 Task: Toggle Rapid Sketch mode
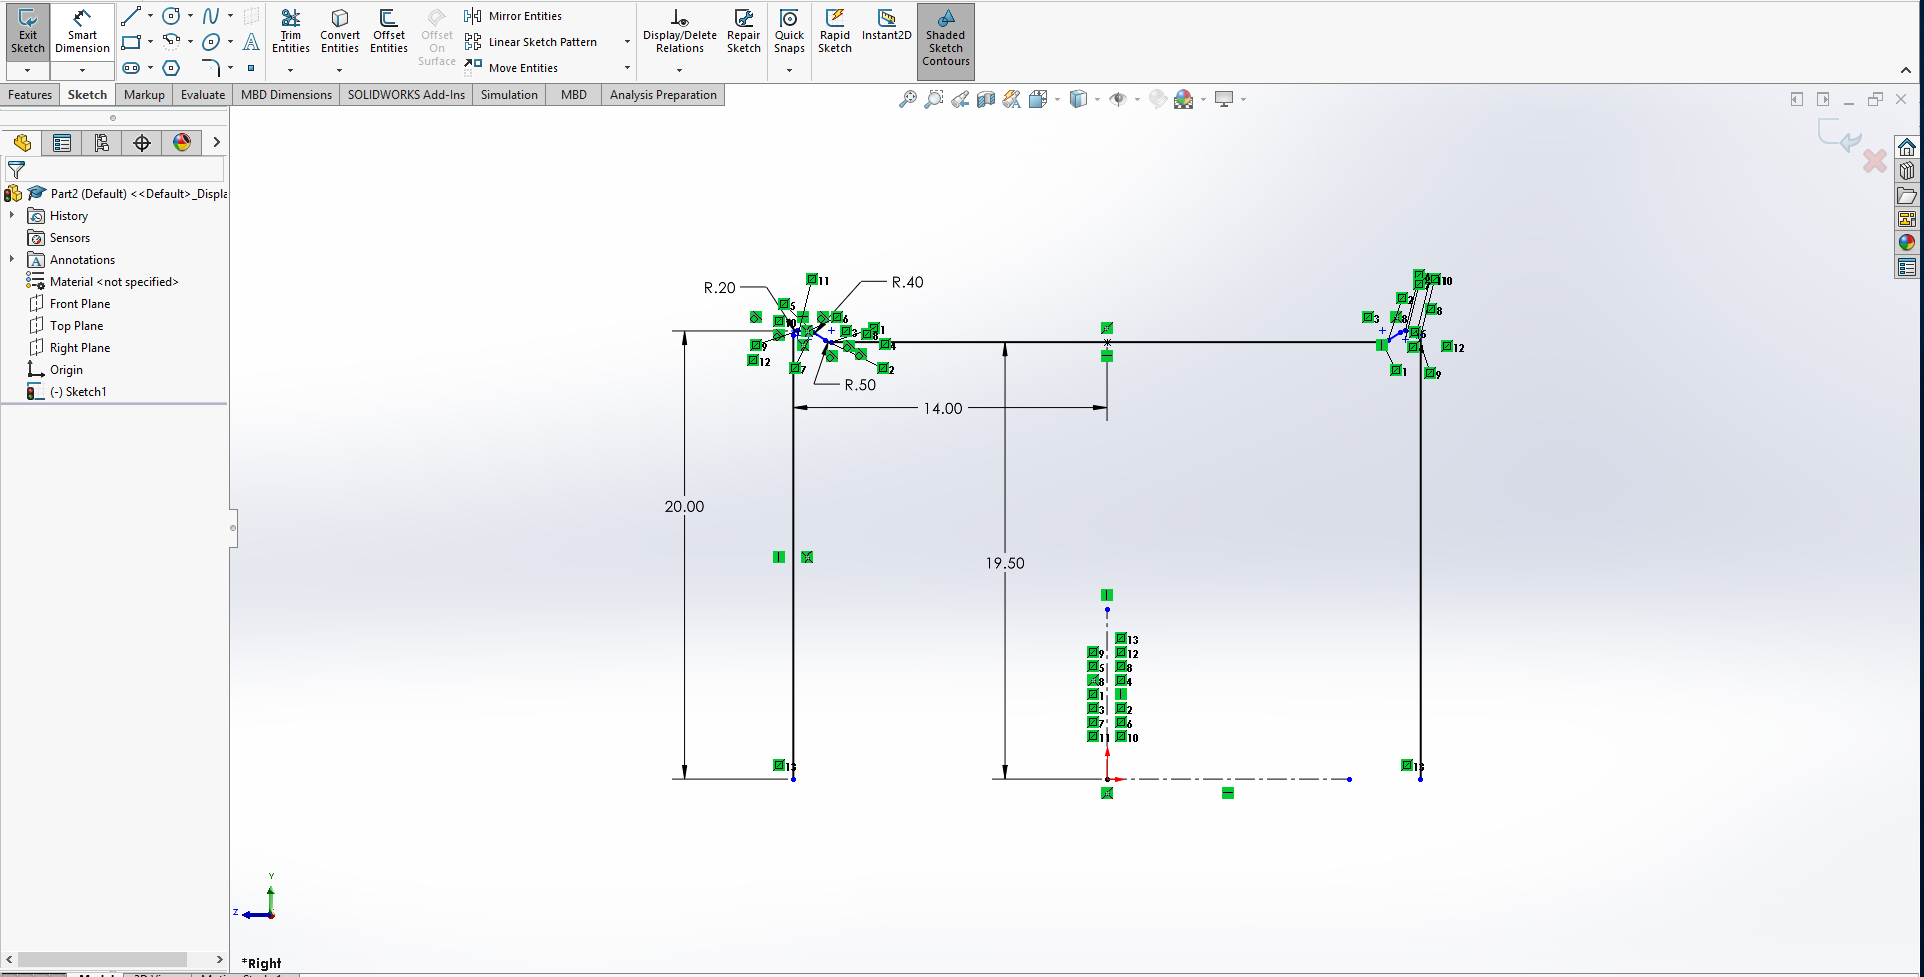pos(835,32)
